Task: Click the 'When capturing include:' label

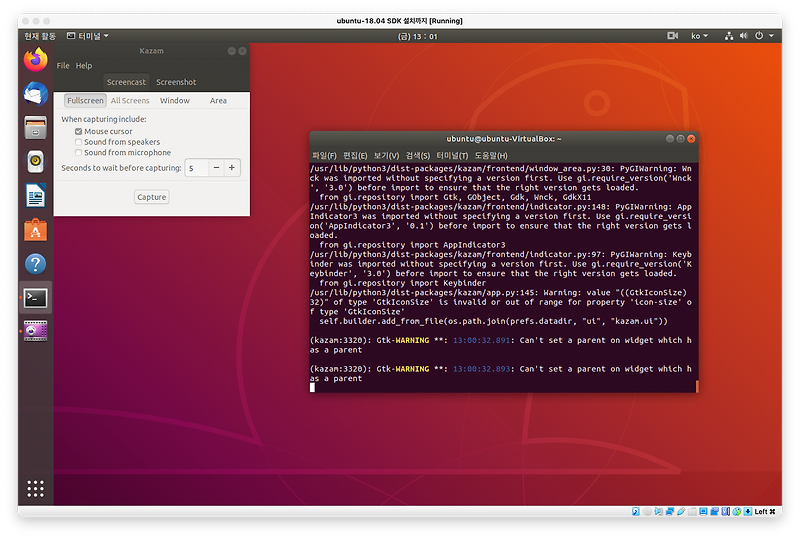Action: tap(104, 119)
